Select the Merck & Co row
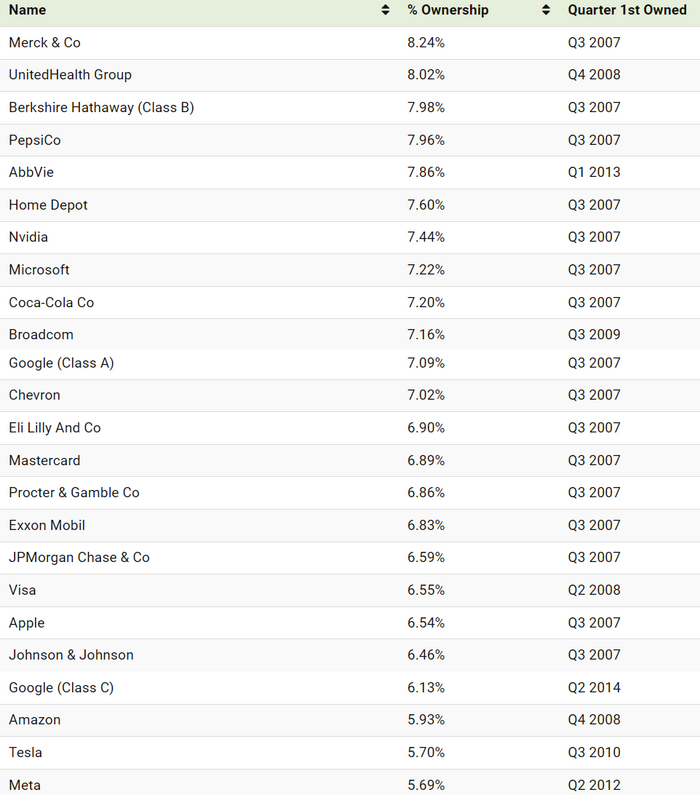This screenshot has height=795, width=700. pos(45,43)
